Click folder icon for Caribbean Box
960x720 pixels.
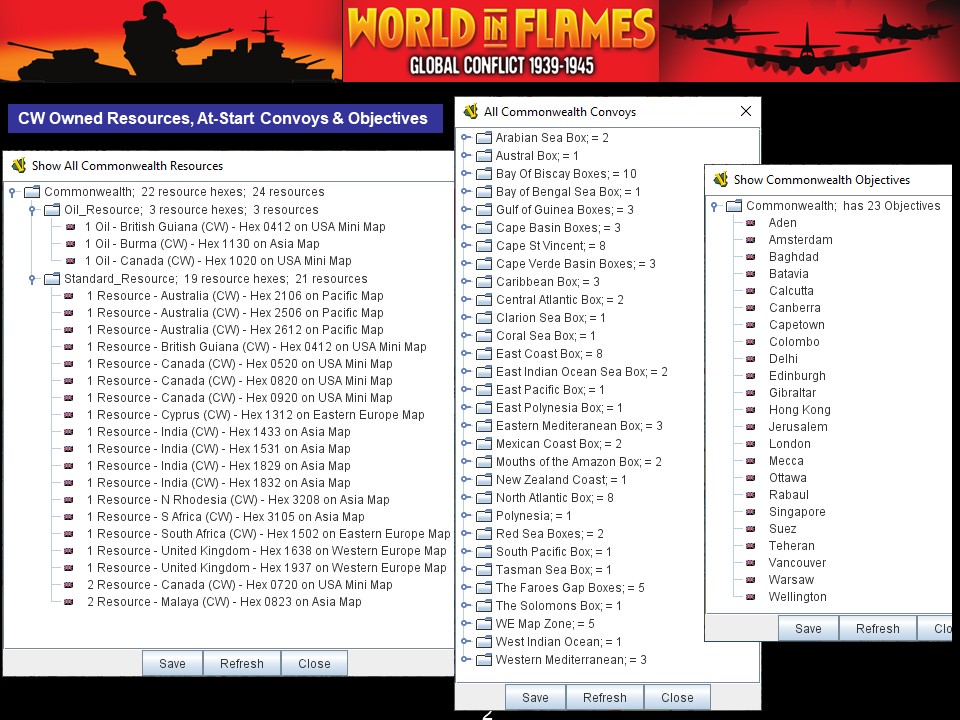pos(484,282)
